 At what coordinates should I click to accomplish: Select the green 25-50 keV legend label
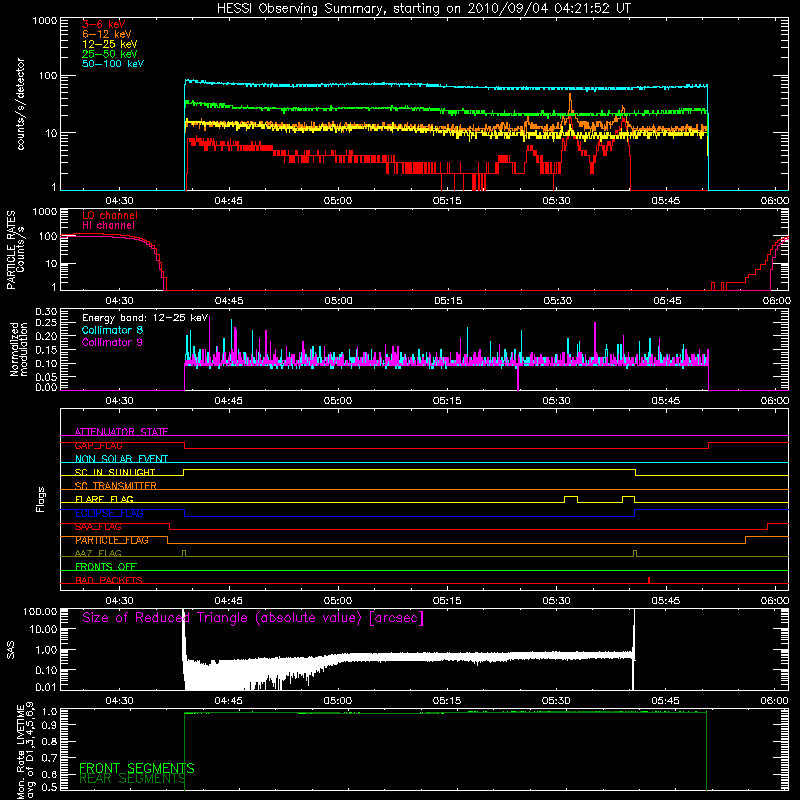(110, 54)
